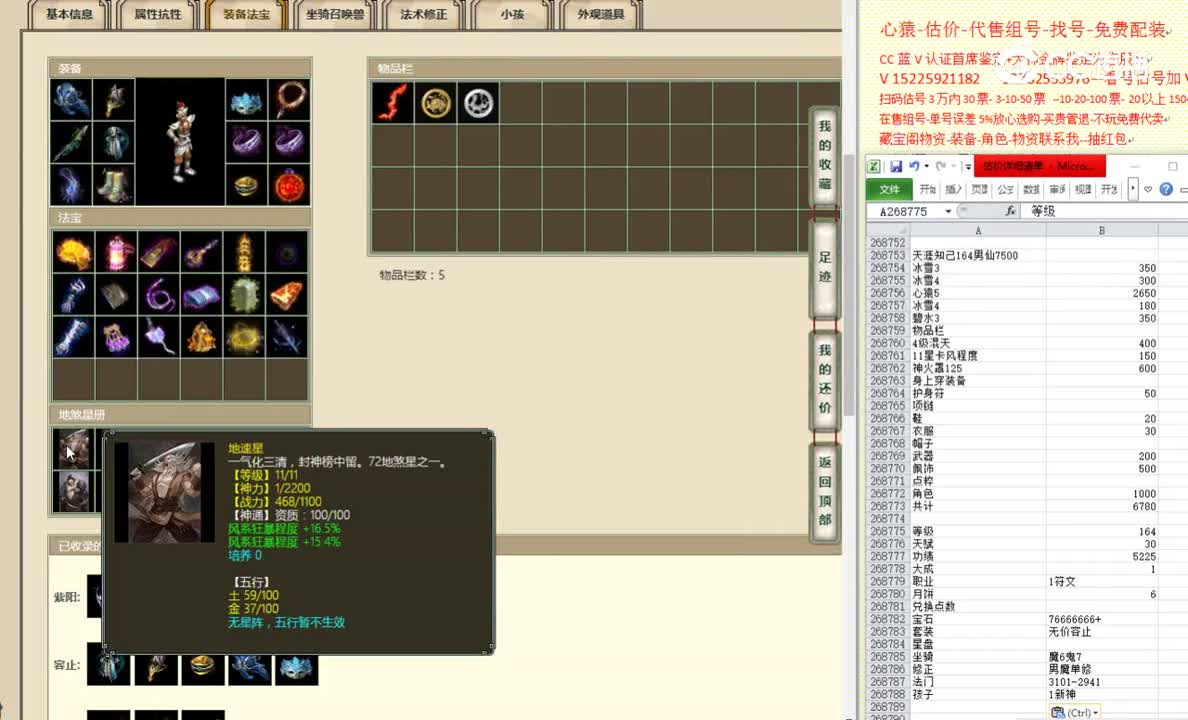The width and height of the screenshot is (1188, 720).
Task: Select the pink lantern treasure in 法宝 grid
Action: pyautogui.click(x=116, y=252)
